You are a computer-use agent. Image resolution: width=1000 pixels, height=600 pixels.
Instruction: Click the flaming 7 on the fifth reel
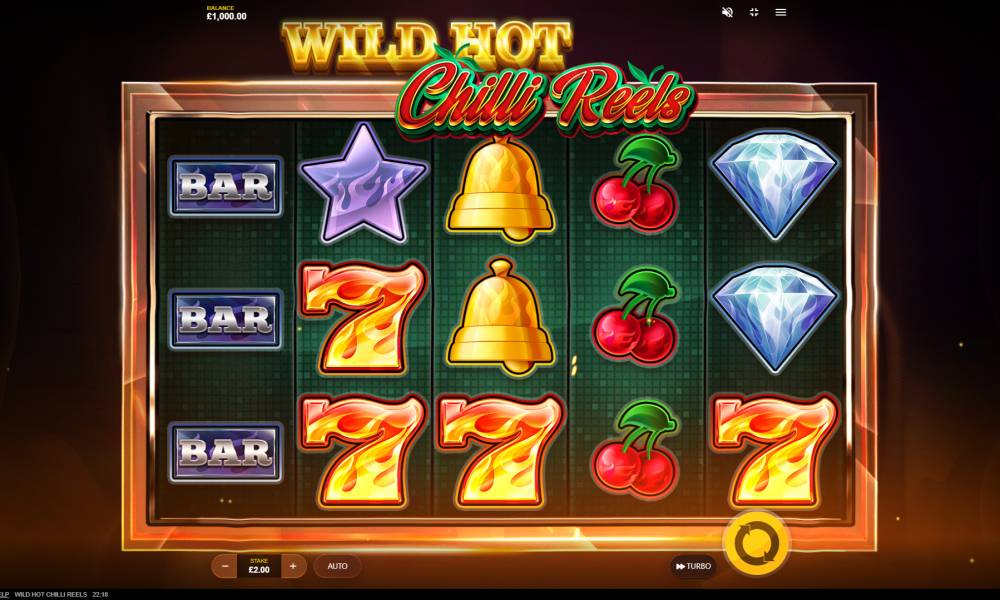(774, 450)
